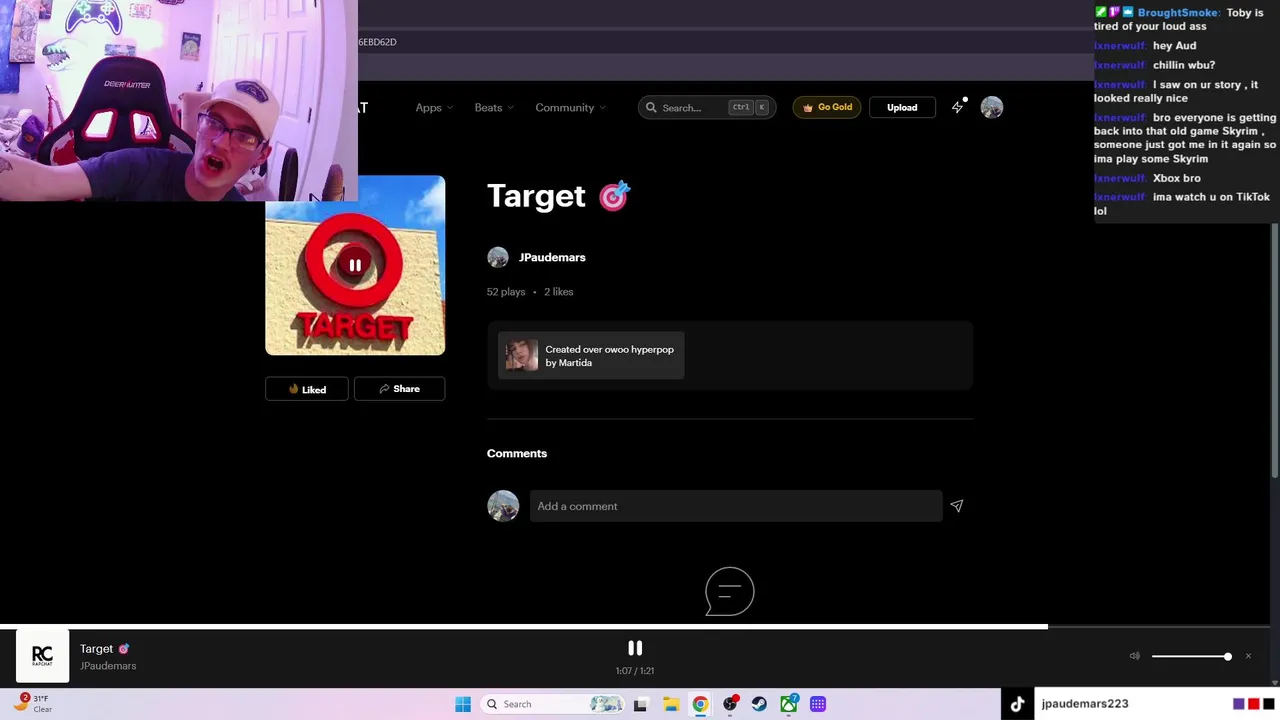The image size is (1280, 720).
Task: Click the Go Gold button
Action: (x=827, y=108)
